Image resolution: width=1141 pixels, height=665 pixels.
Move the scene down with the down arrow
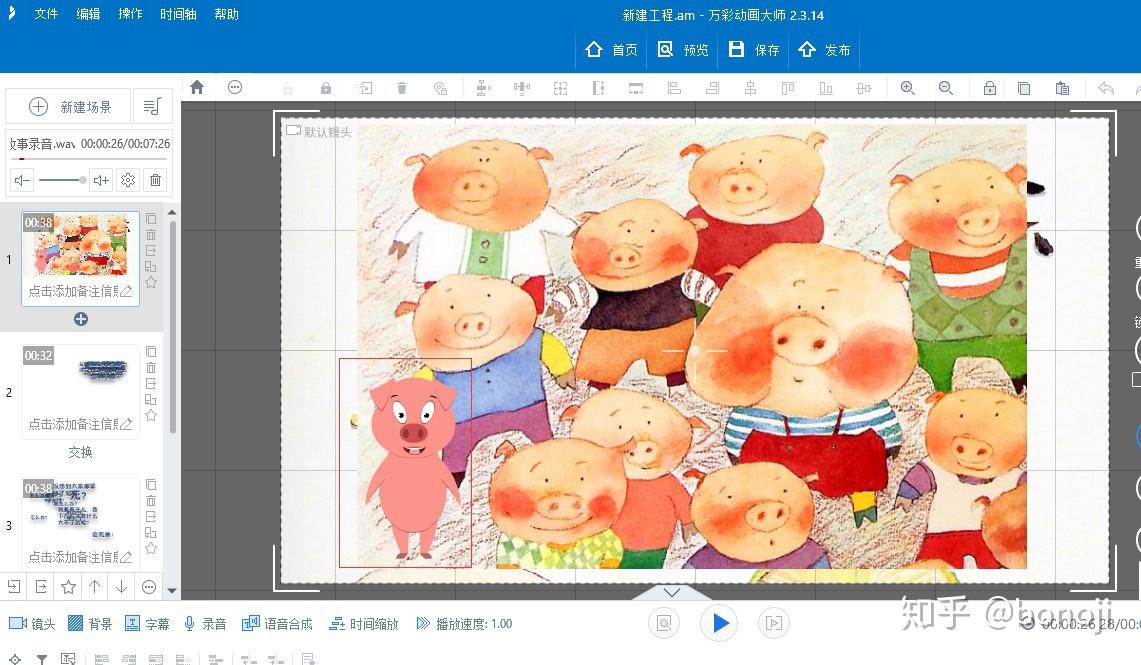[122, 586]
